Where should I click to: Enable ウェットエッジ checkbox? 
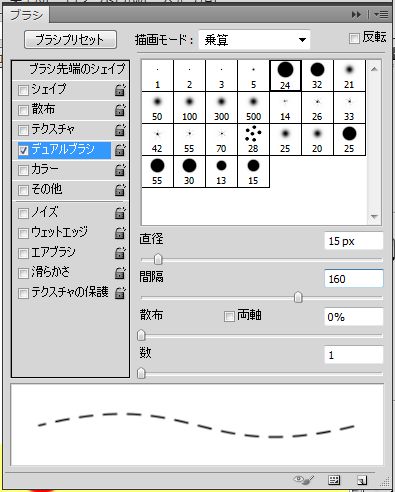pyautogui.click(x=23, y=233)
